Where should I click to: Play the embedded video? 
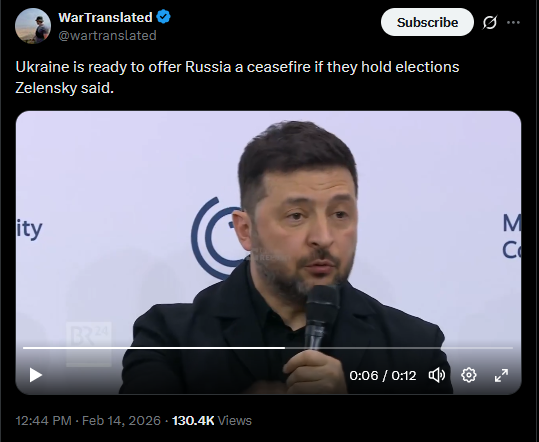pos(36,375)
